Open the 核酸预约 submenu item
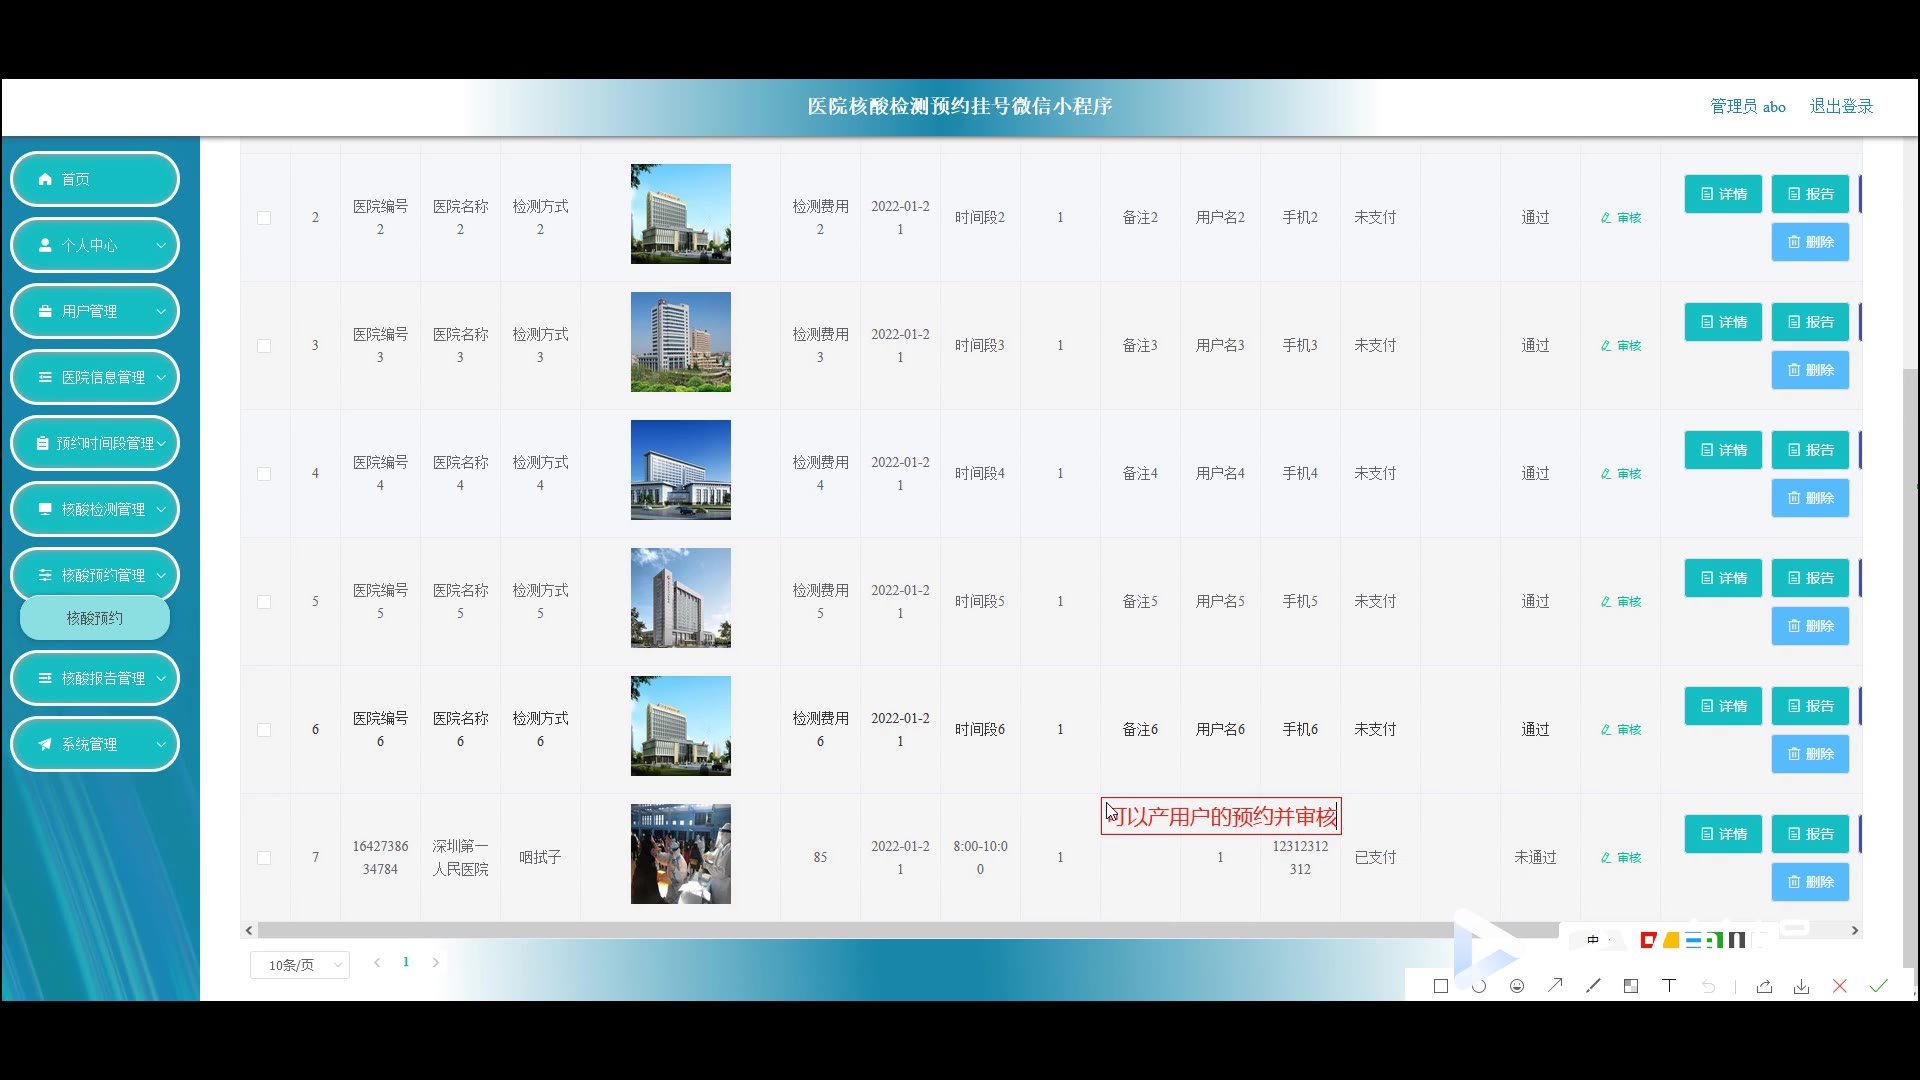Screen dimensions: 1920x1080 tap(95, 618)
